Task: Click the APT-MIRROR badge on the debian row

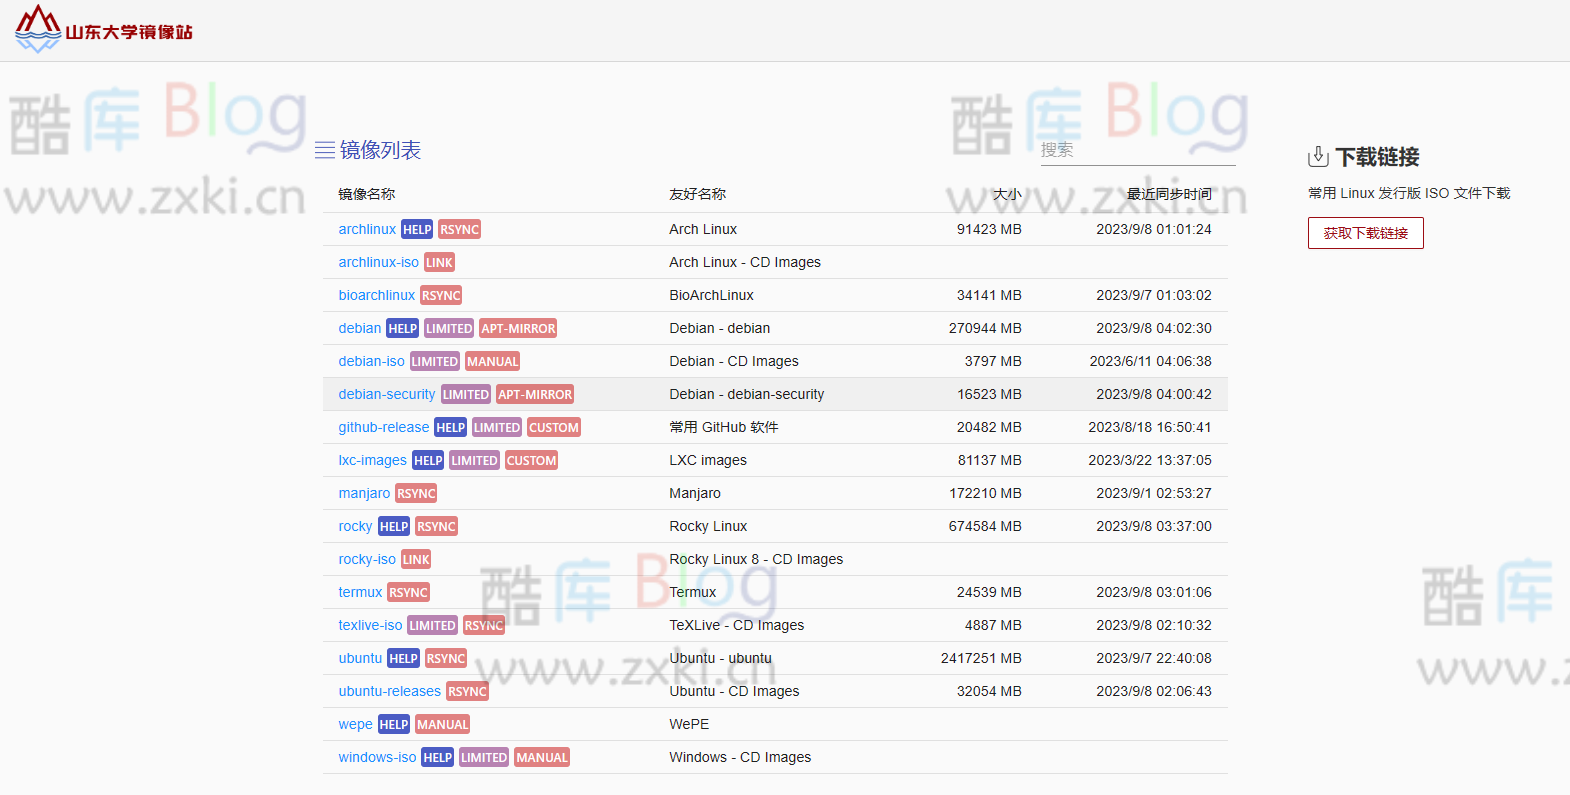Action: click(518, 329)
